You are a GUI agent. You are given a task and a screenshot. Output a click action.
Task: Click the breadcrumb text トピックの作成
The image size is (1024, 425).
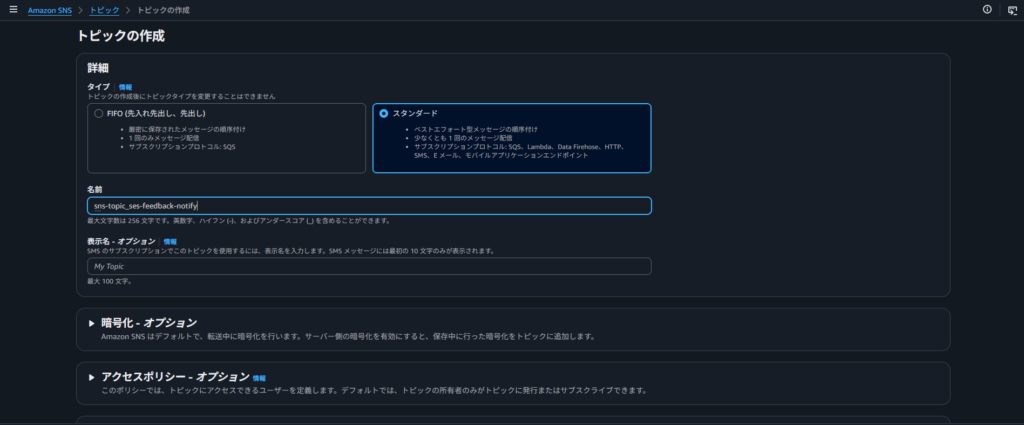click(163, 10)
